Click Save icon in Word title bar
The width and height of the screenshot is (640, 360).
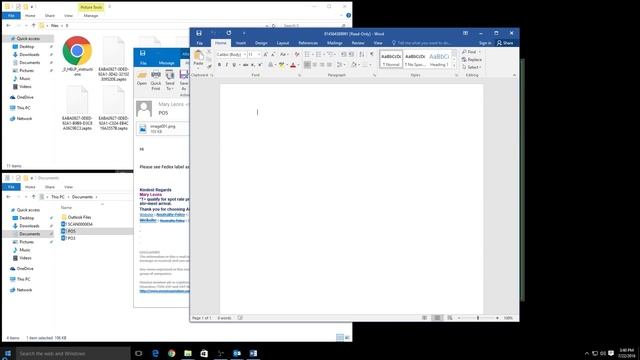coord(199,33)
